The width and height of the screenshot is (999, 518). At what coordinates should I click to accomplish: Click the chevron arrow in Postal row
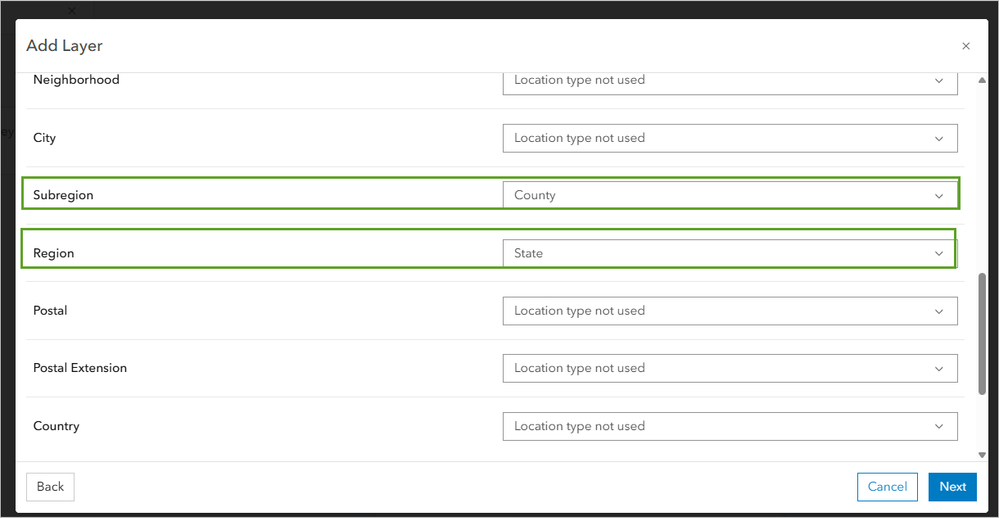pyautogui.click(x=939, y=311)
